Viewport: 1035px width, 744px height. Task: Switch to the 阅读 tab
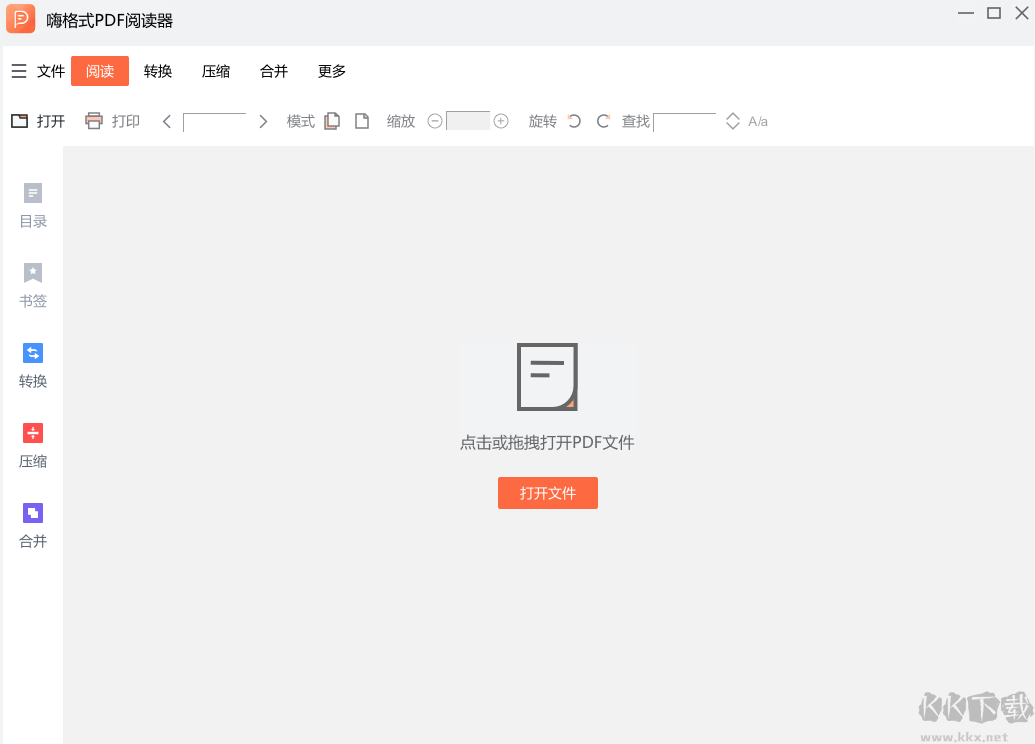(x=99, y=71)
